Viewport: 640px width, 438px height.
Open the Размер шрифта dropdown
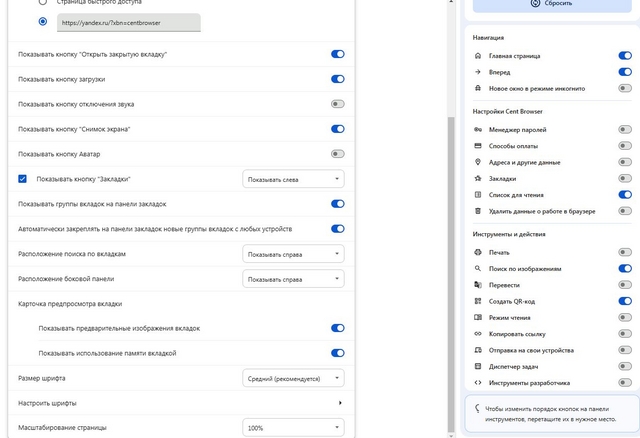click(x=293, y=378)
